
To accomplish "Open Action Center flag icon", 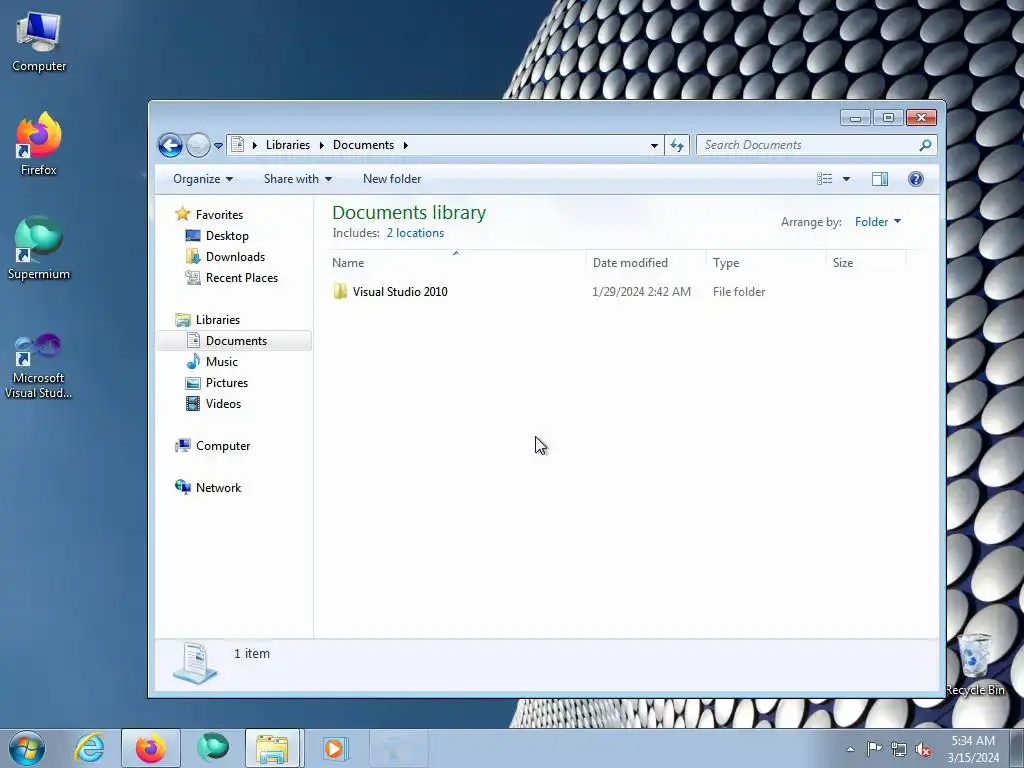I will click(874, 749).
